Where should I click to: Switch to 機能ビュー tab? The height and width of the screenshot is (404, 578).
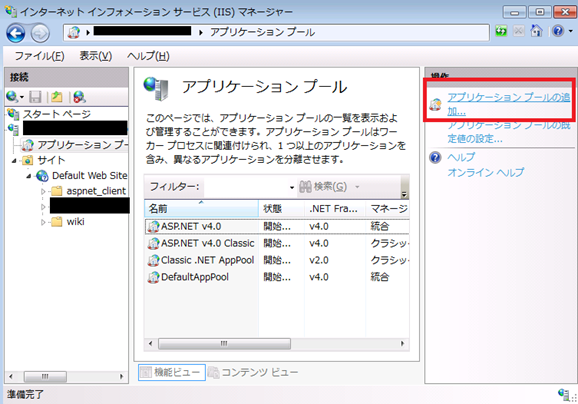coord(172,372)
